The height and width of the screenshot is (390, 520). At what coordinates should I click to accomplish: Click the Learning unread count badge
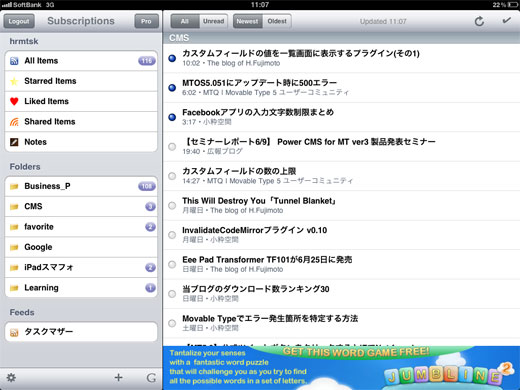pos(150,287)
